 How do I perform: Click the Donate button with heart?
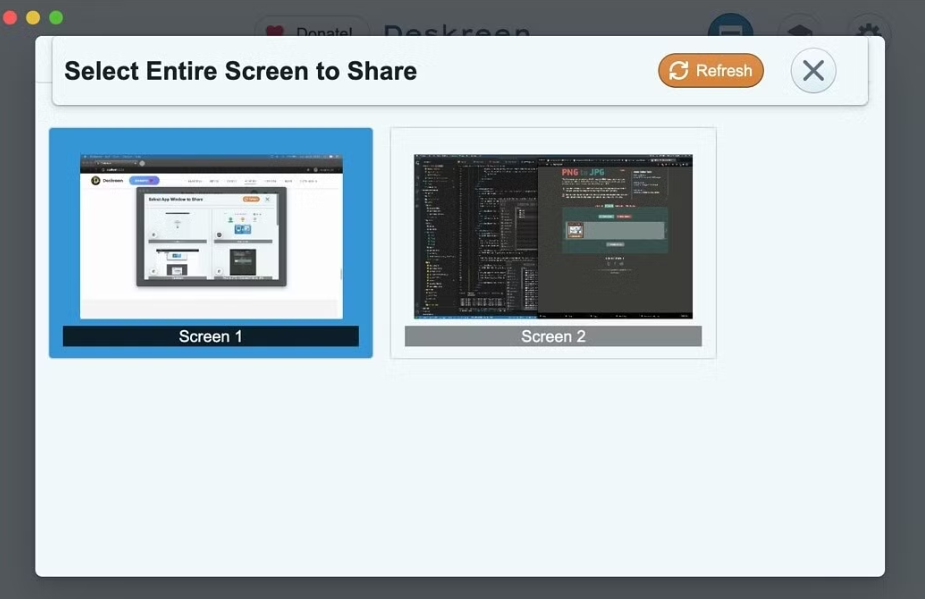tap(312, 28)
